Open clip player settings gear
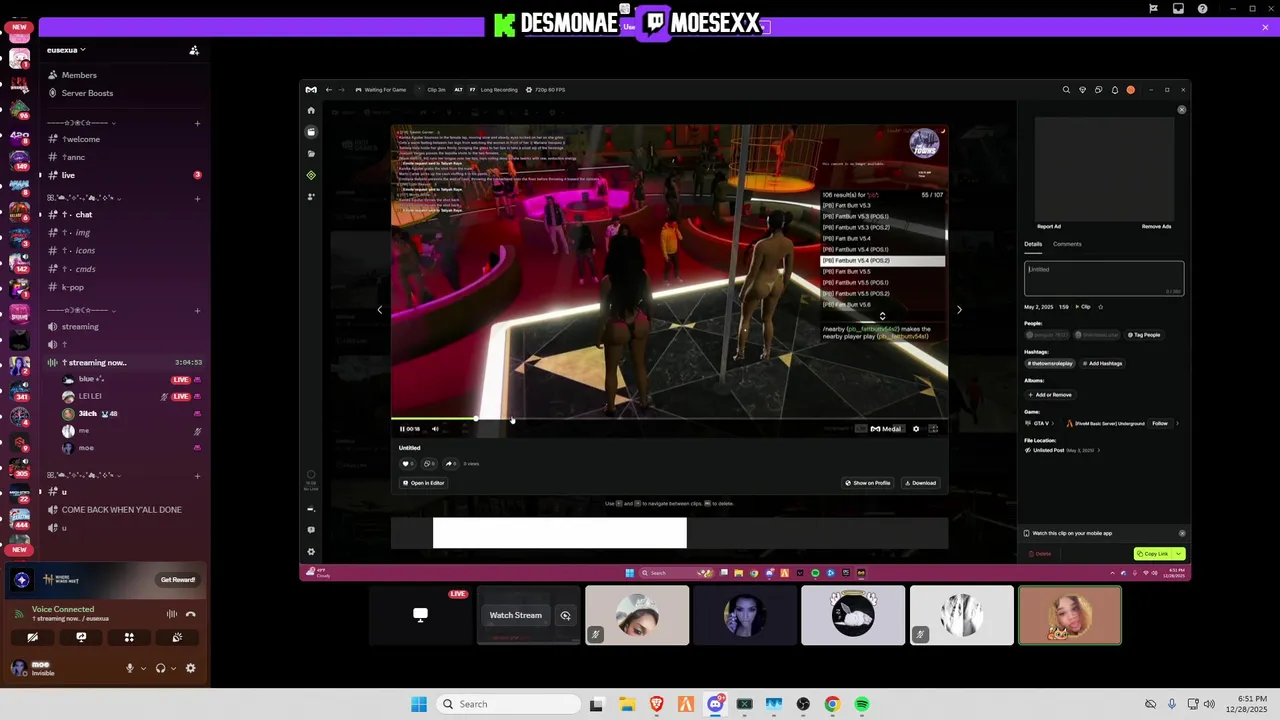The image size is (1280, 720). (x=916, y=429)
